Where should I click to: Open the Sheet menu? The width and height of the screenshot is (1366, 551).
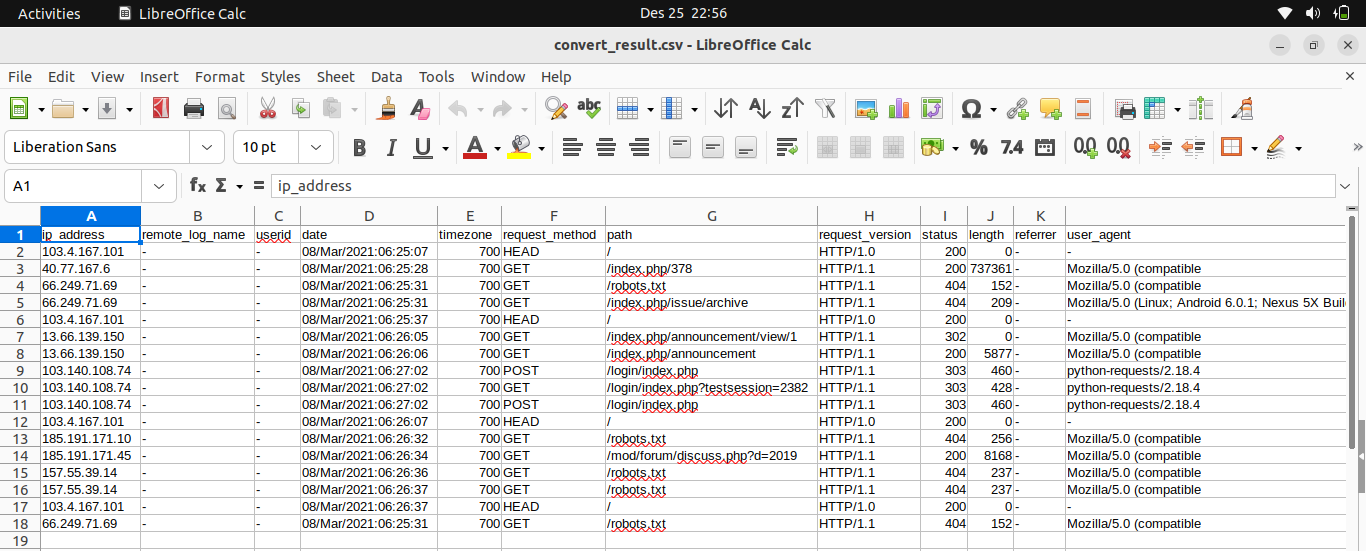pos(336,76)
